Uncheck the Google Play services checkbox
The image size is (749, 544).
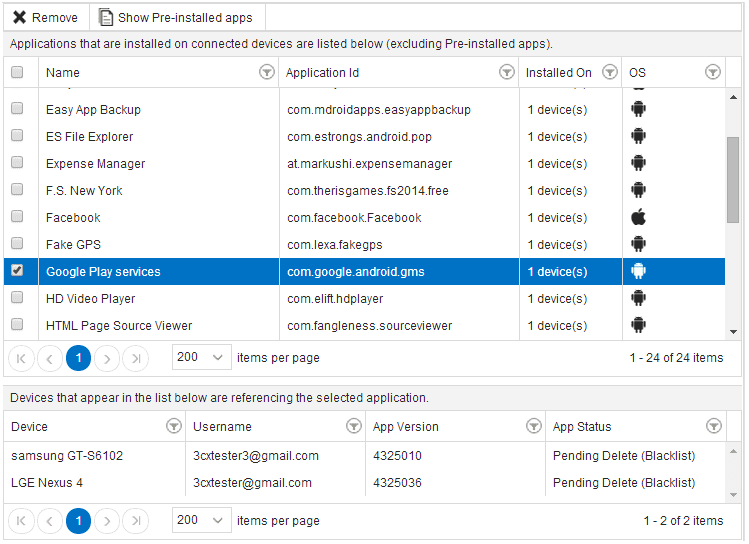[x=17, y=270]
